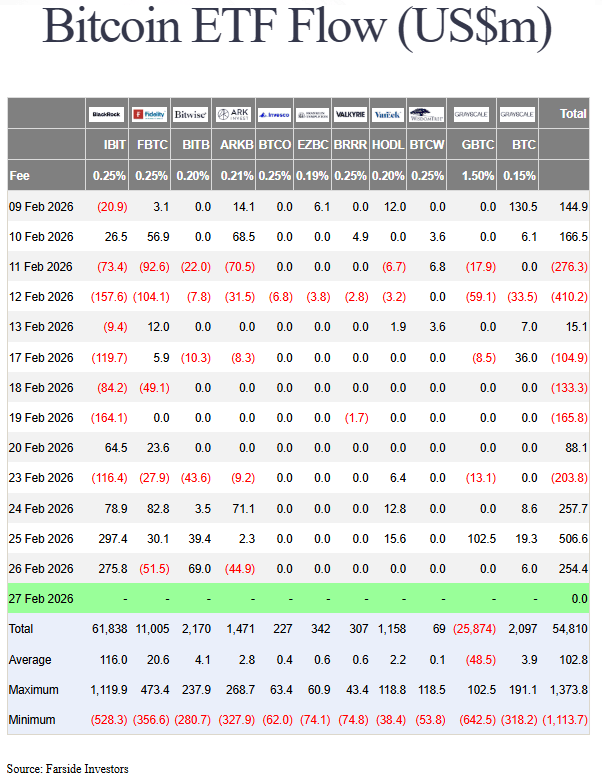Click the (410.2) total on 12 Feb
This screenshot has width=602, height=776.
569,296
